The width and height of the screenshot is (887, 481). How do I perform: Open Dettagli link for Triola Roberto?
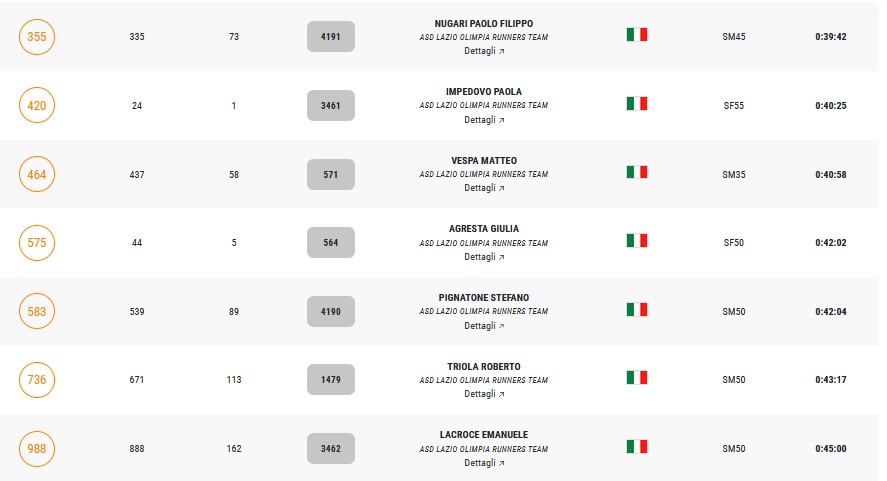point(484,394)
